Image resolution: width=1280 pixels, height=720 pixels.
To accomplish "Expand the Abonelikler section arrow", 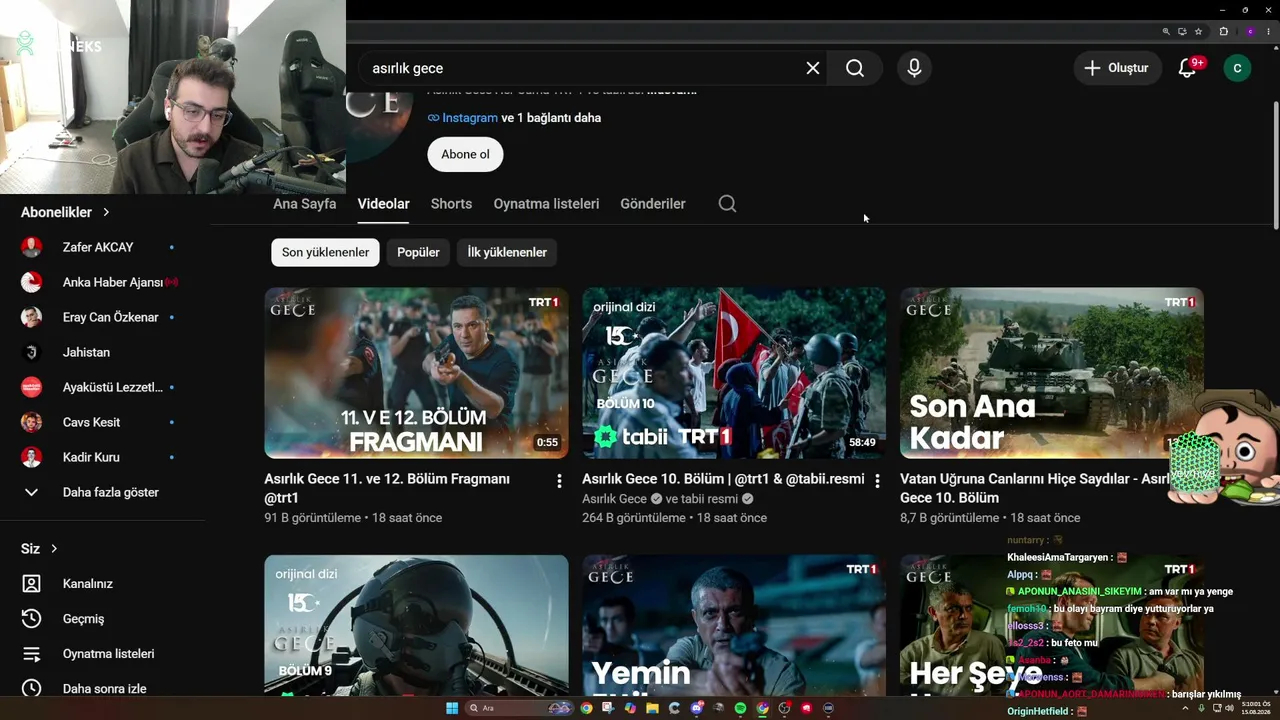I will coord(106,212).
